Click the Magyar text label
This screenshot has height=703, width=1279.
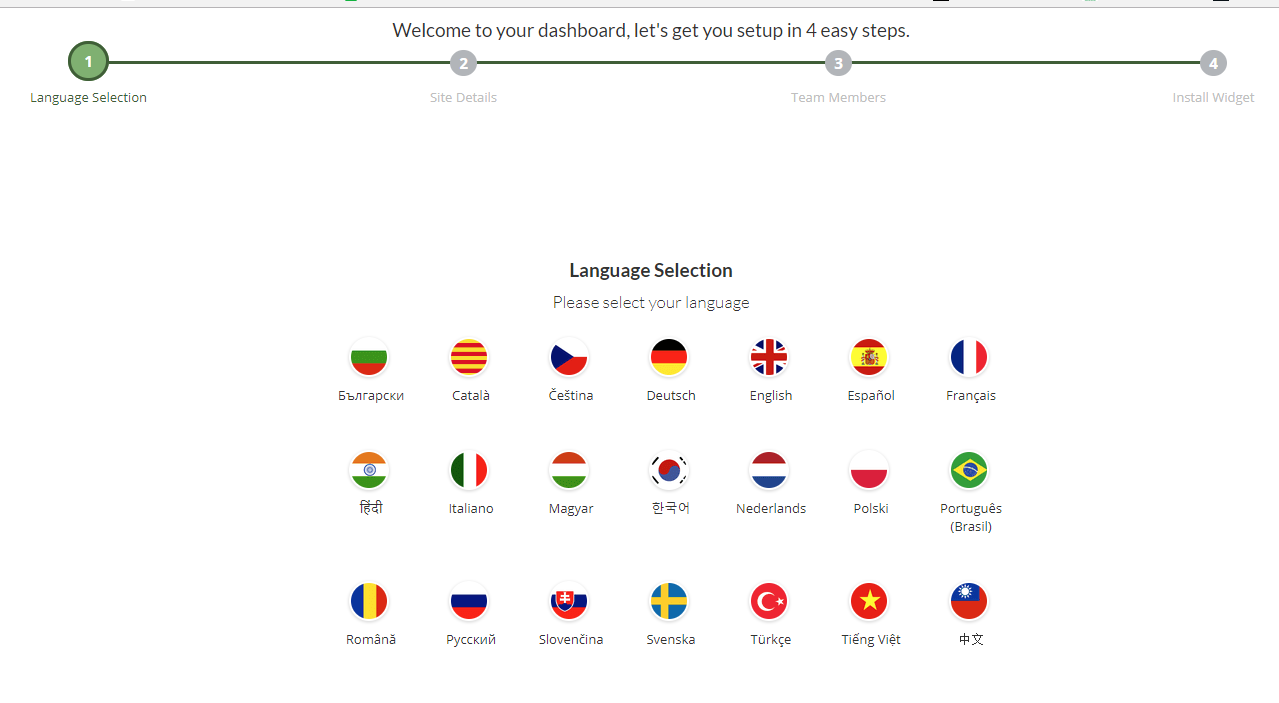point(571,509)
